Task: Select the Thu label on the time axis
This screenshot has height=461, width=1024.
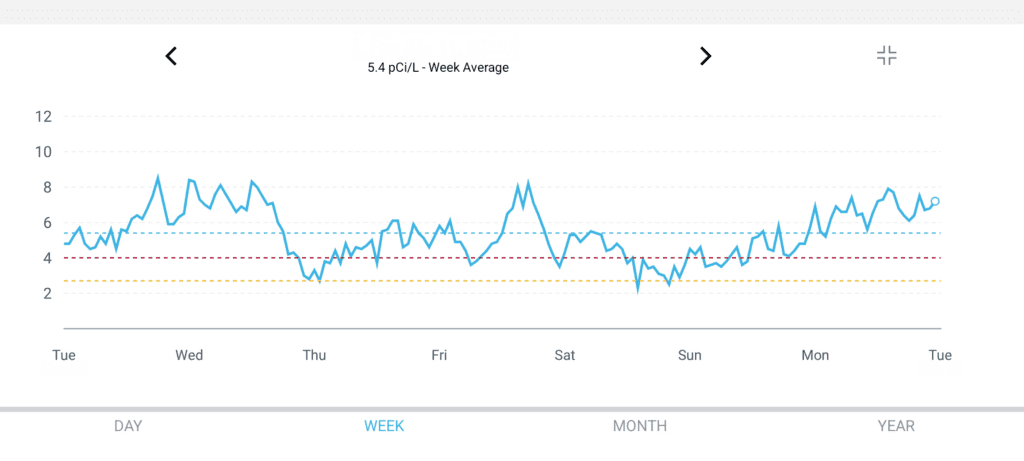Action: tap(314, 355)
